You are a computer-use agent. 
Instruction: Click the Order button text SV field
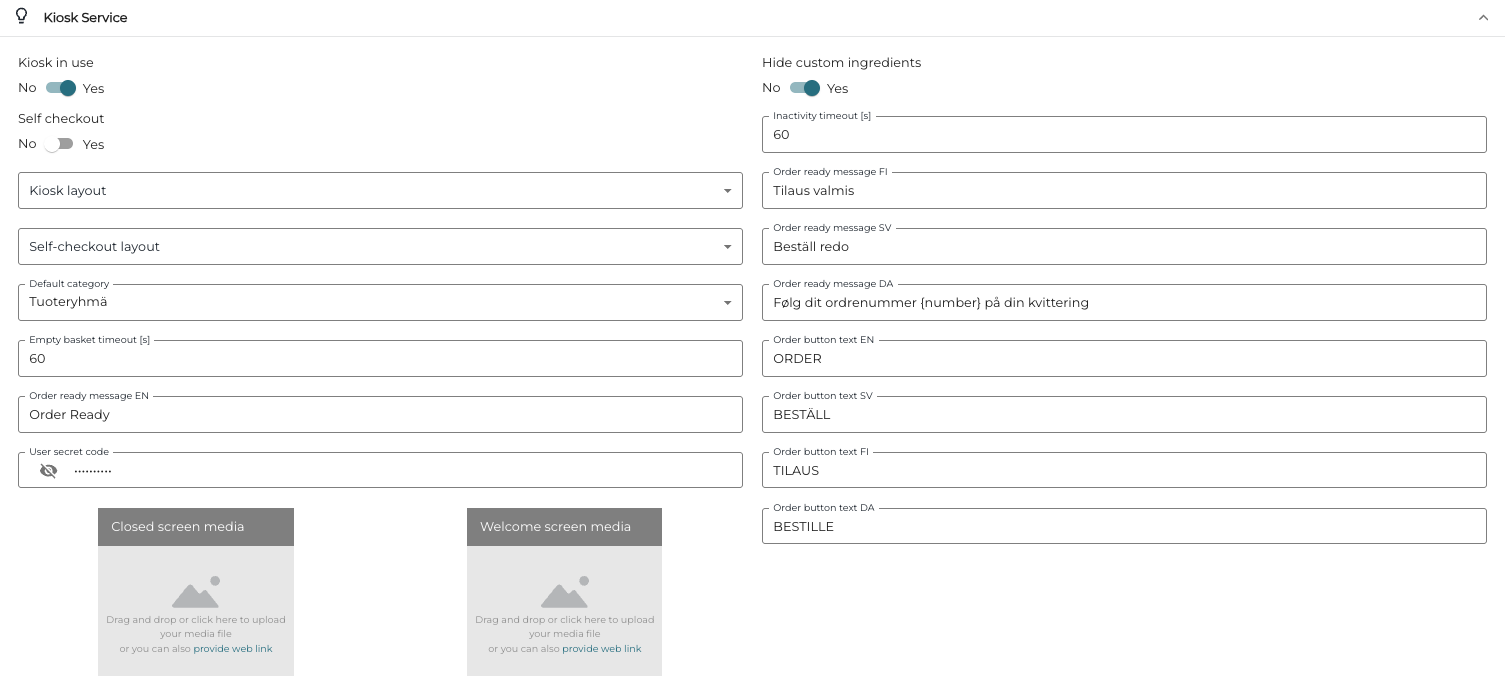[x=1124, y=414]
